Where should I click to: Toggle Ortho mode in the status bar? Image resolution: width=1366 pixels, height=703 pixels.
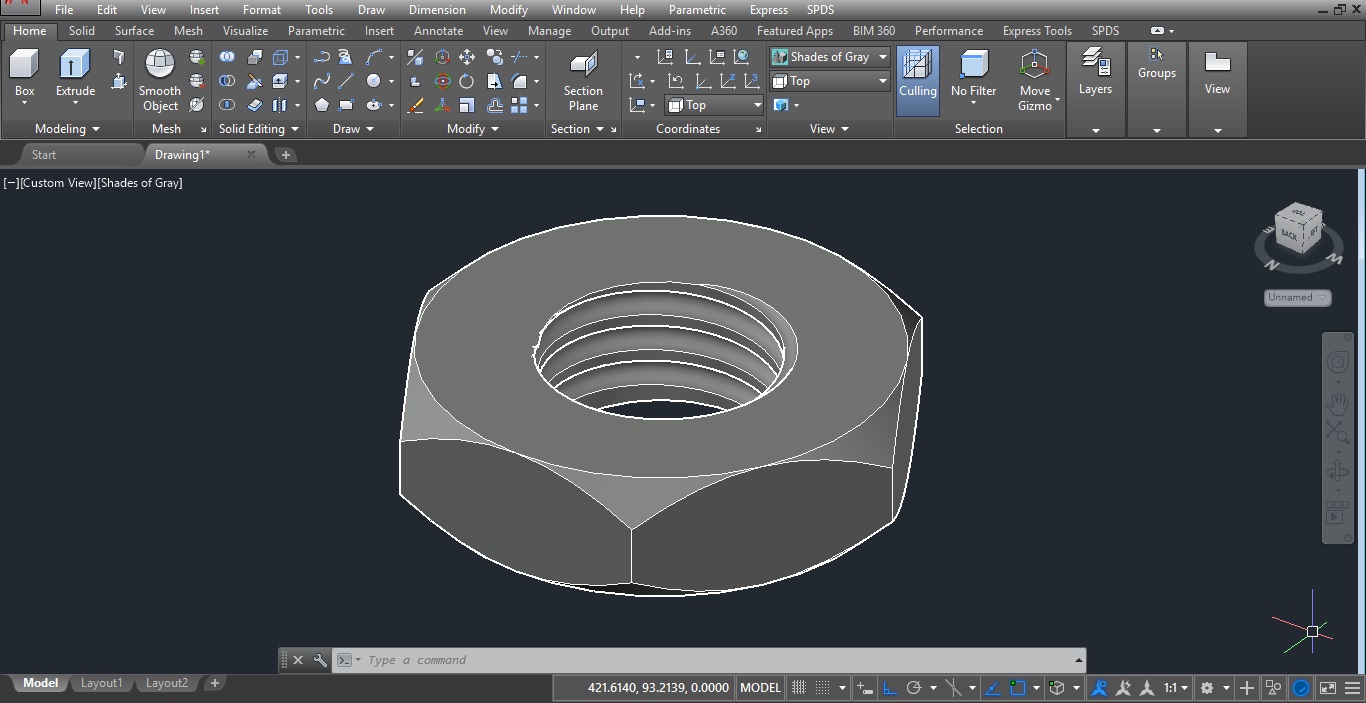(889, 687)
